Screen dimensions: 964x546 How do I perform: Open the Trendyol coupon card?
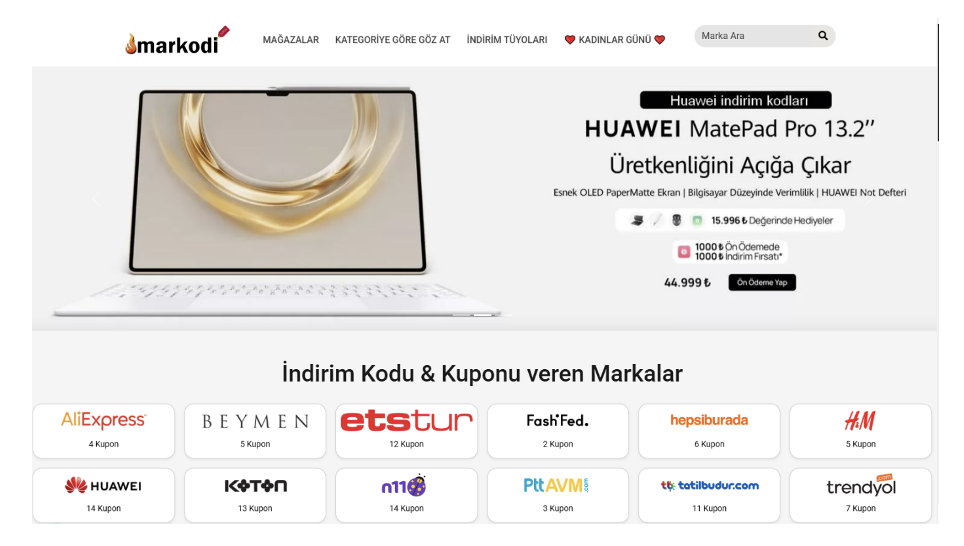[860, 496]
